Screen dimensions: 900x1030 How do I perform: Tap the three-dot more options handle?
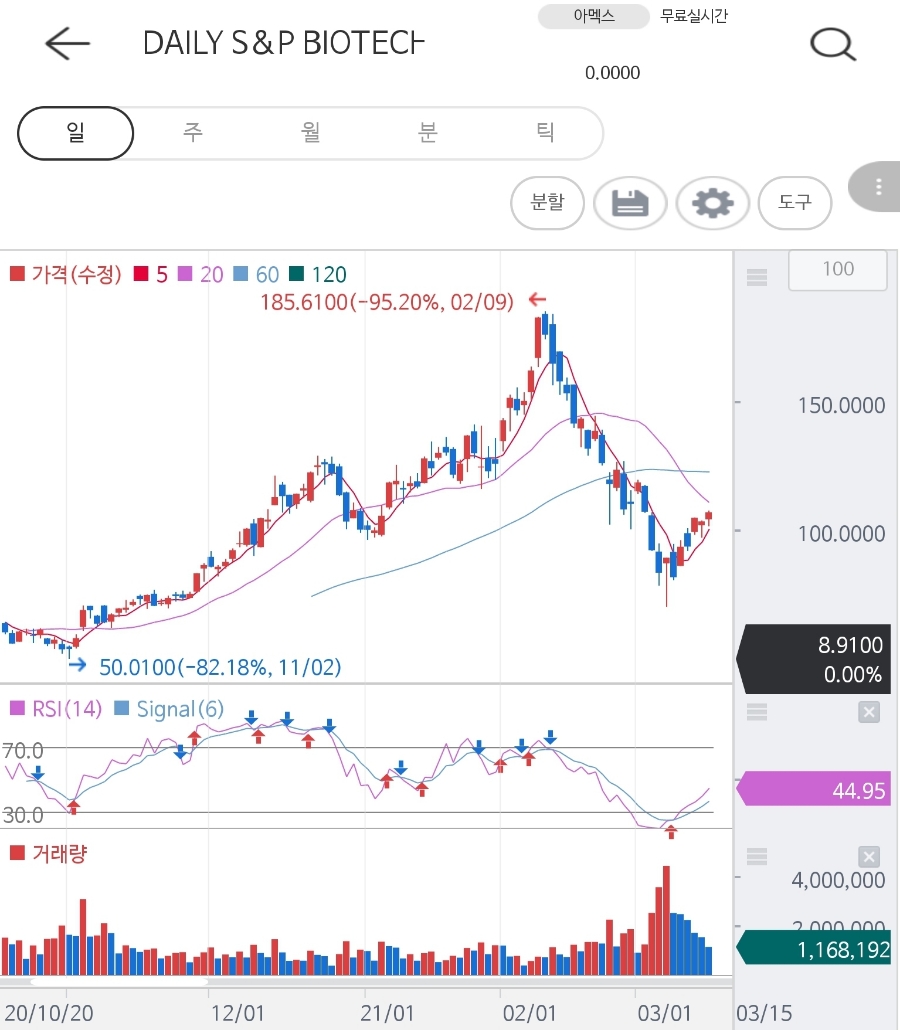pos(878,187)
